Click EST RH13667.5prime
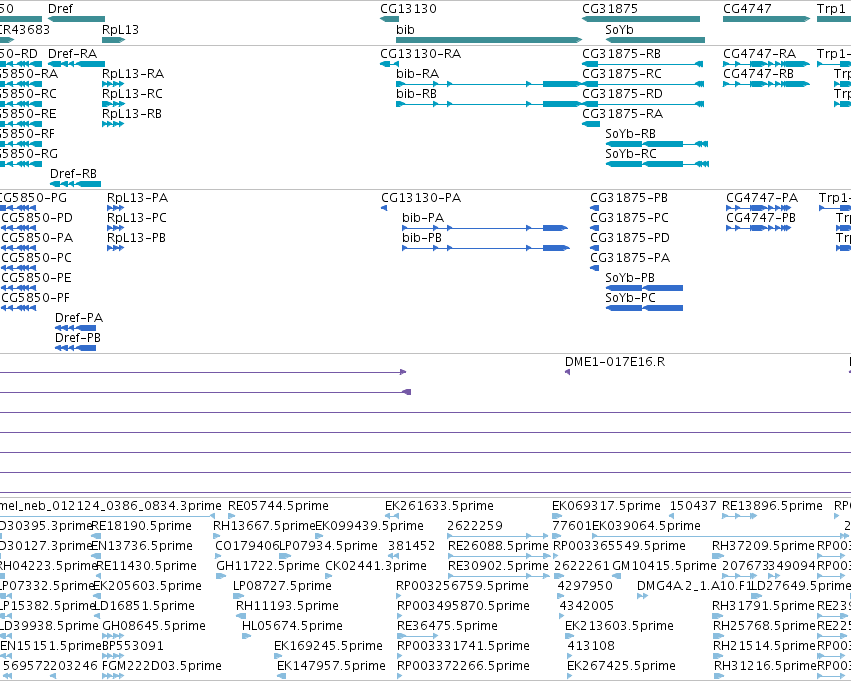This screenshot has height=681, width=851. pyautogui.click(x=217, y=536)
